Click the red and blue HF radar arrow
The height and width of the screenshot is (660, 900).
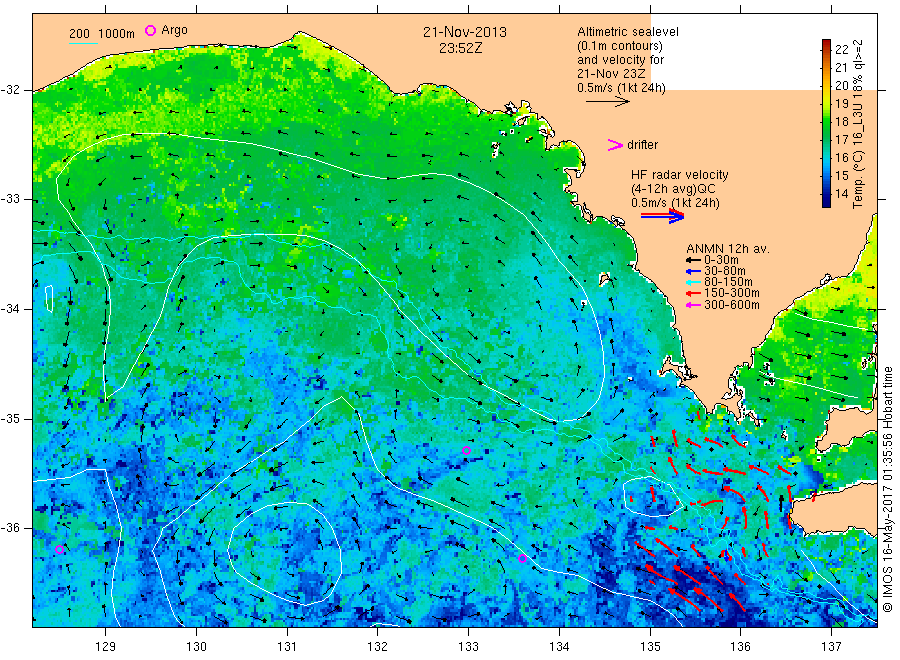662,216
